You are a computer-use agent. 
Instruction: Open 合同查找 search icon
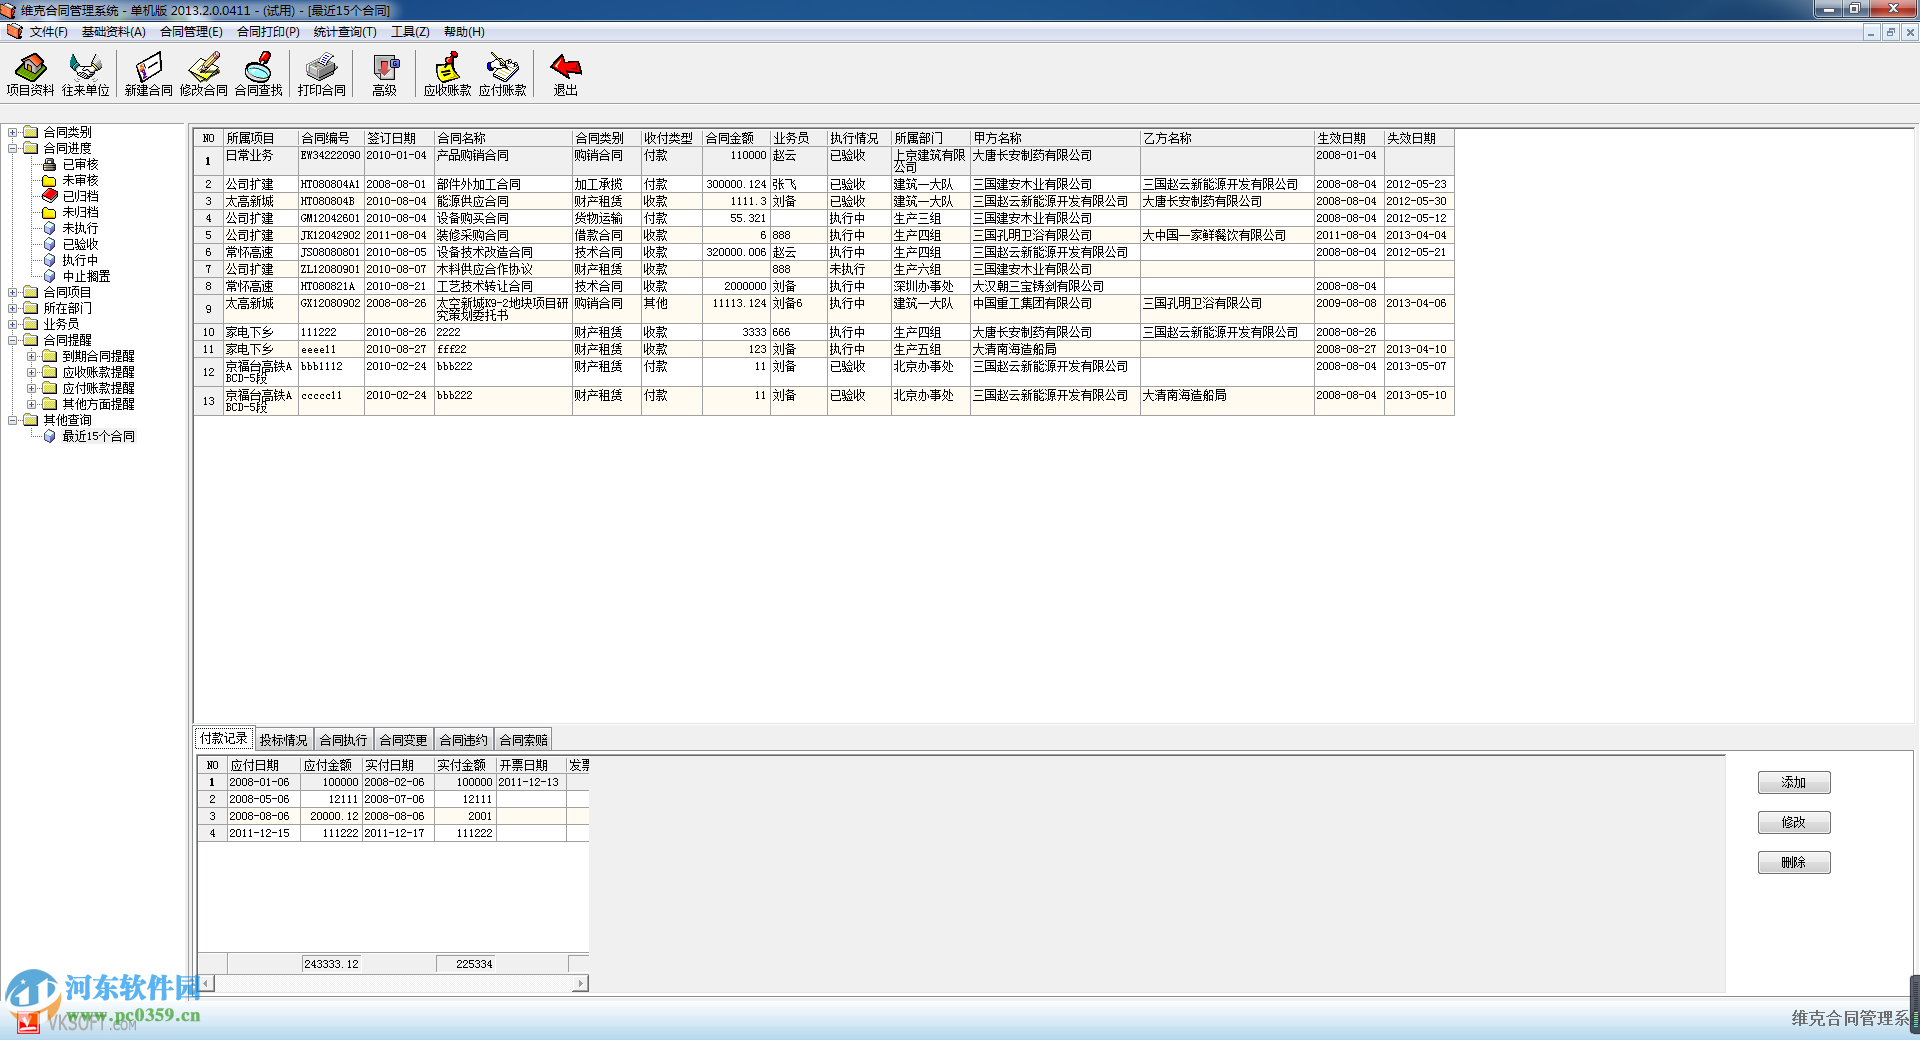click(258, 75)
